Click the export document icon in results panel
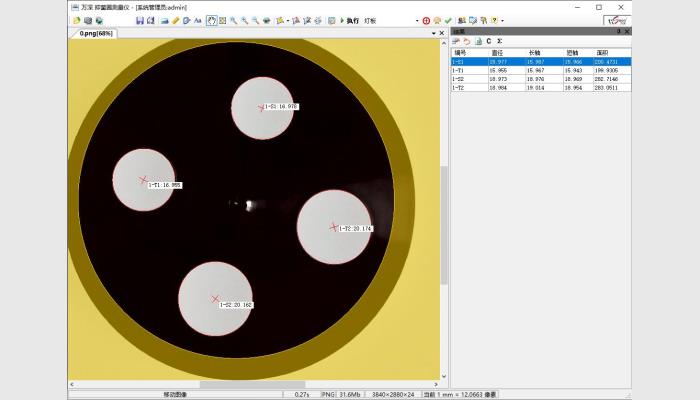This screenshot has height=400, width=700. pos(477,42)
